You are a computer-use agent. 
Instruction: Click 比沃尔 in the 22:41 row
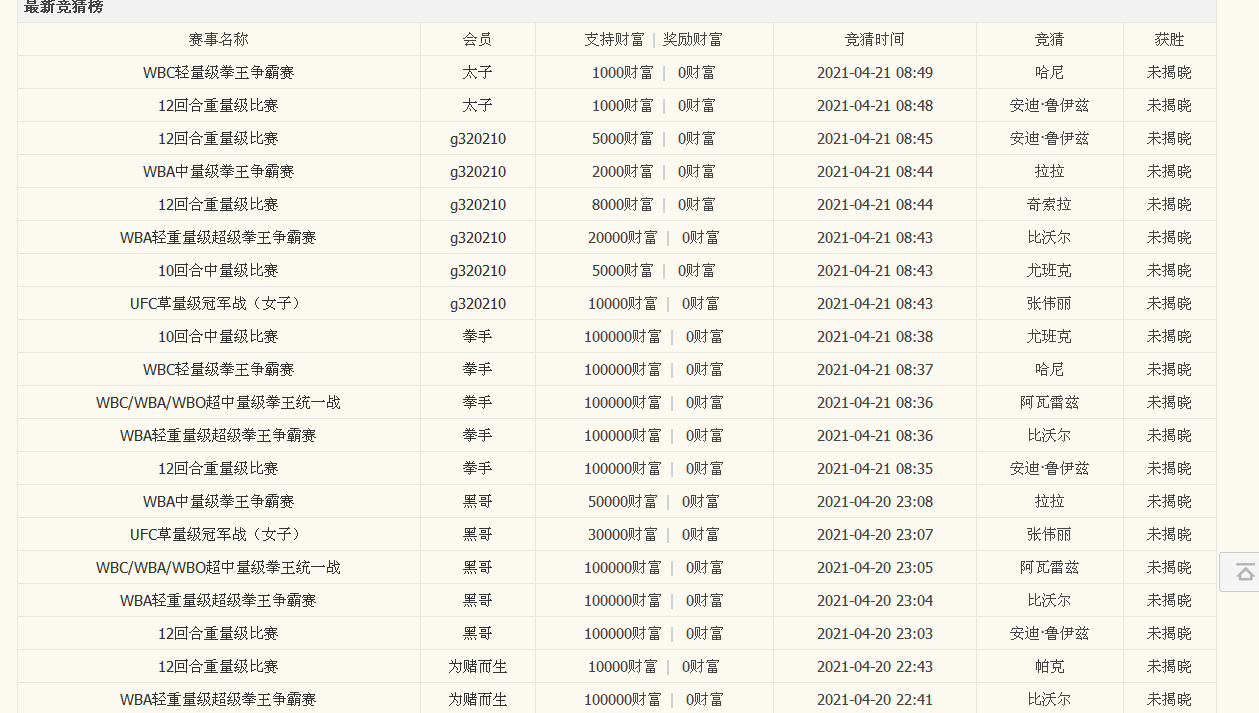pyautogui.click(x=1049, y=699)
